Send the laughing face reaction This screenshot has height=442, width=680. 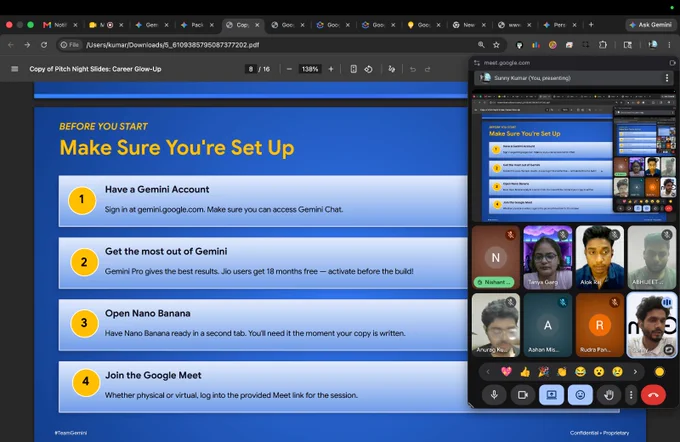coord(580,372)
